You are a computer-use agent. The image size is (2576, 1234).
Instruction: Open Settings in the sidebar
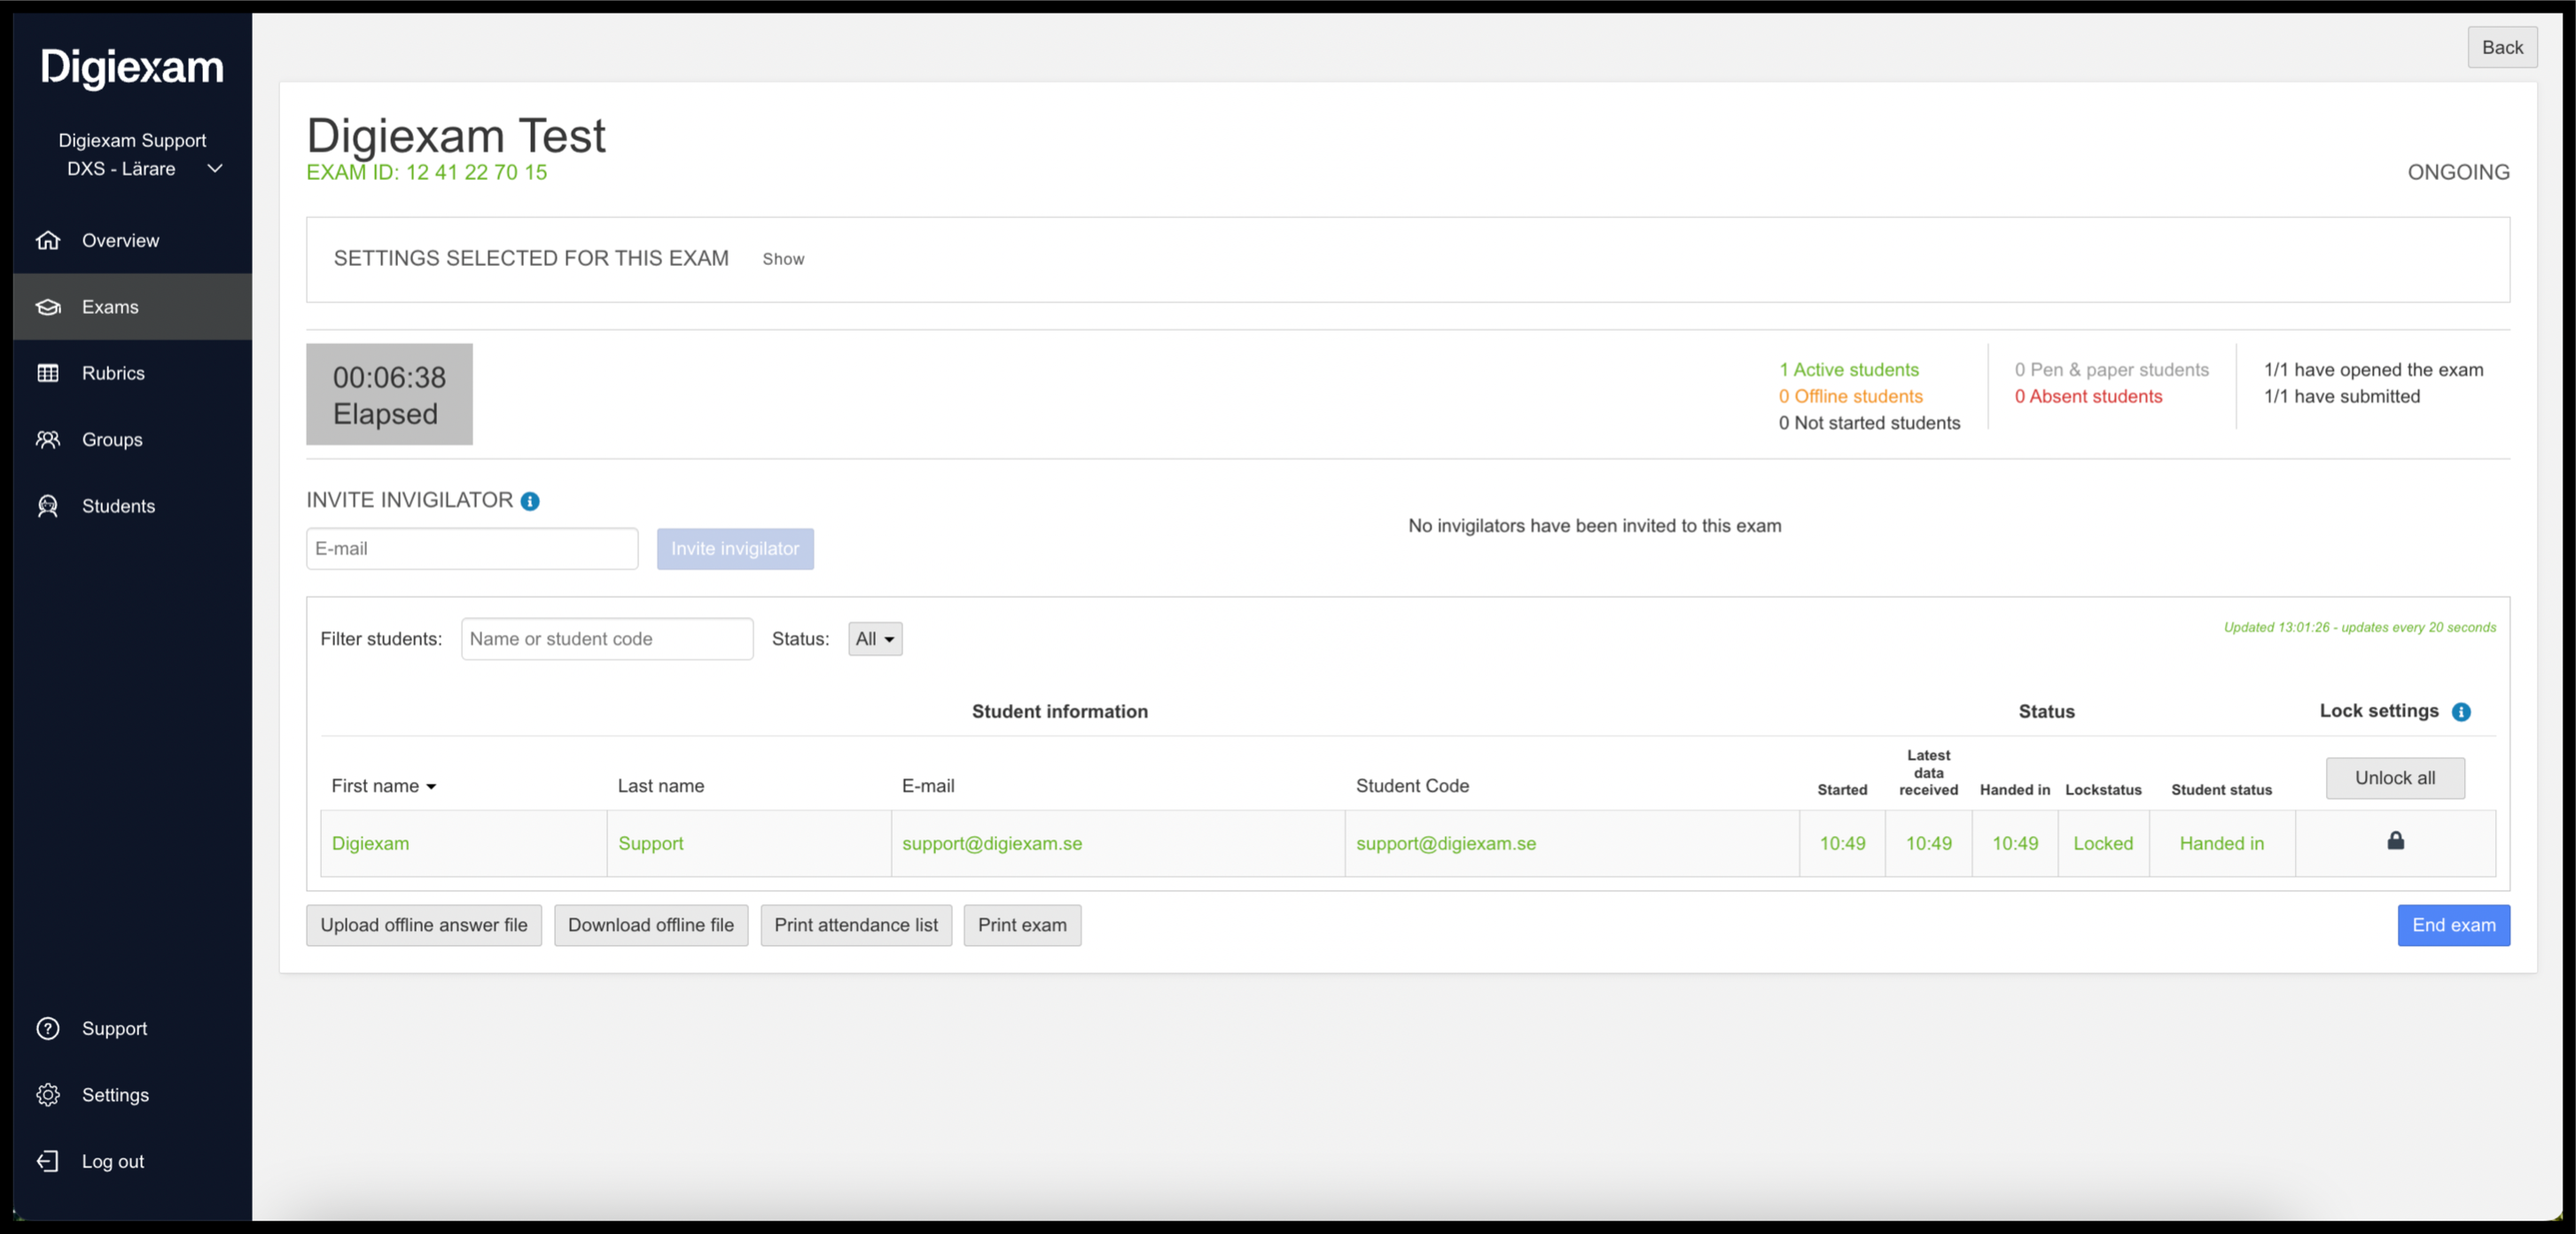point(132,1094)
